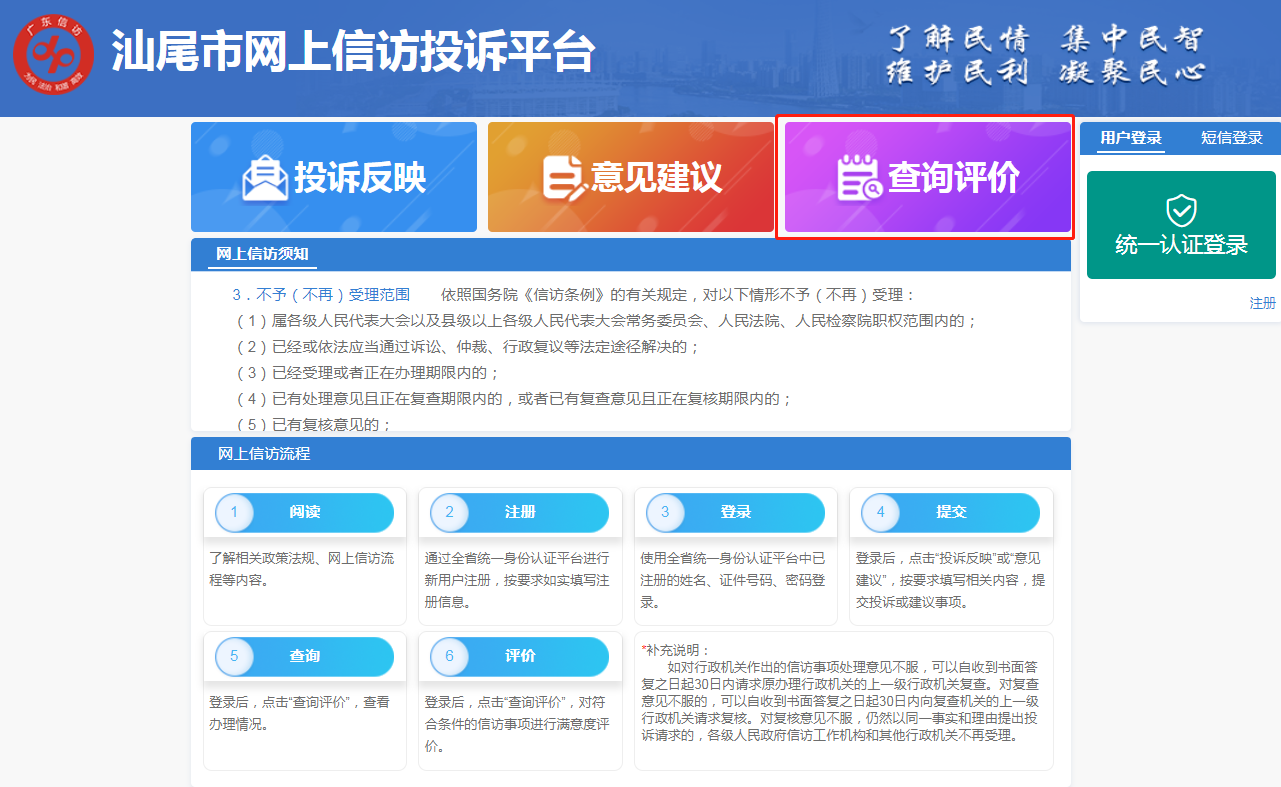Switch to the 短信登录 tab

click(x=1231, y=138)
